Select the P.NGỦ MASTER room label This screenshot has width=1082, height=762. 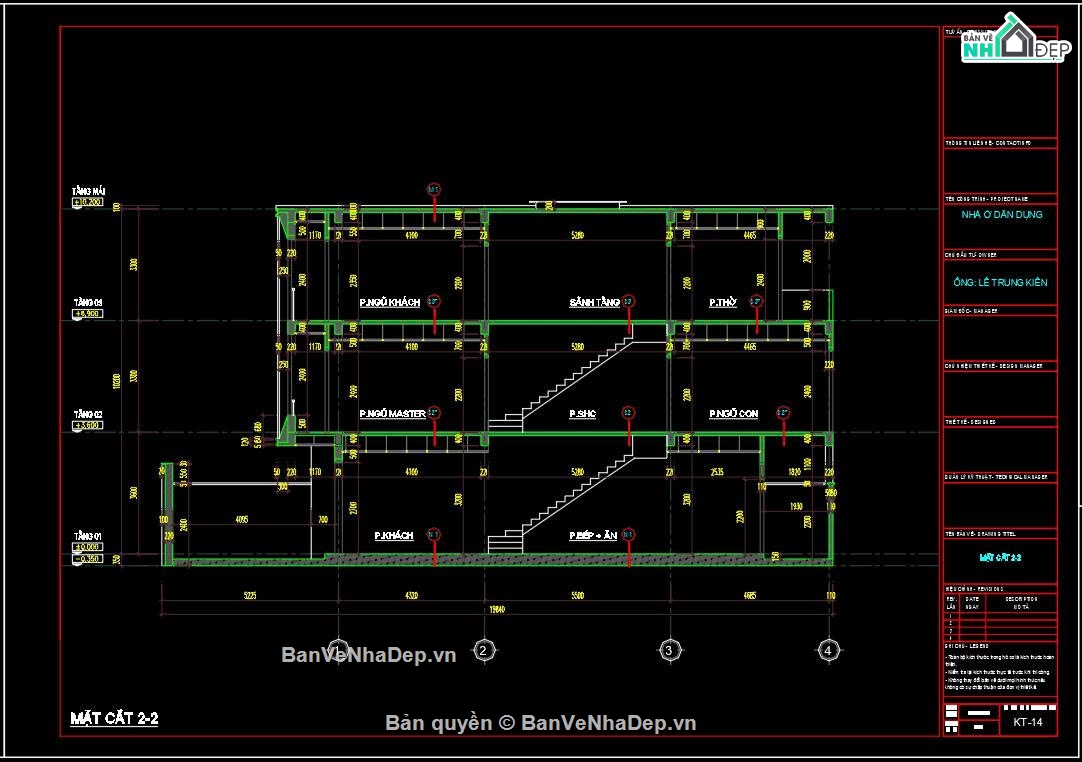[392, 413]
